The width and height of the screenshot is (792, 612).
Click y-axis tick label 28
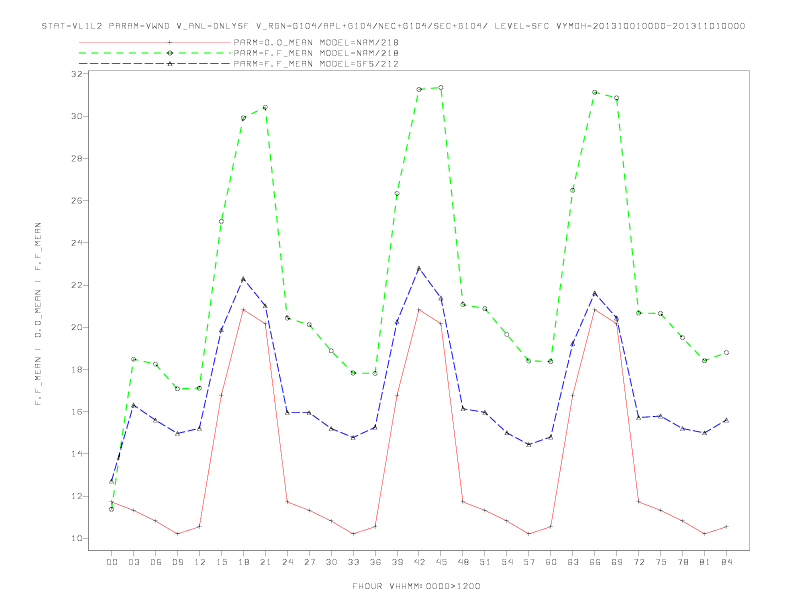[x=77, y=158]
